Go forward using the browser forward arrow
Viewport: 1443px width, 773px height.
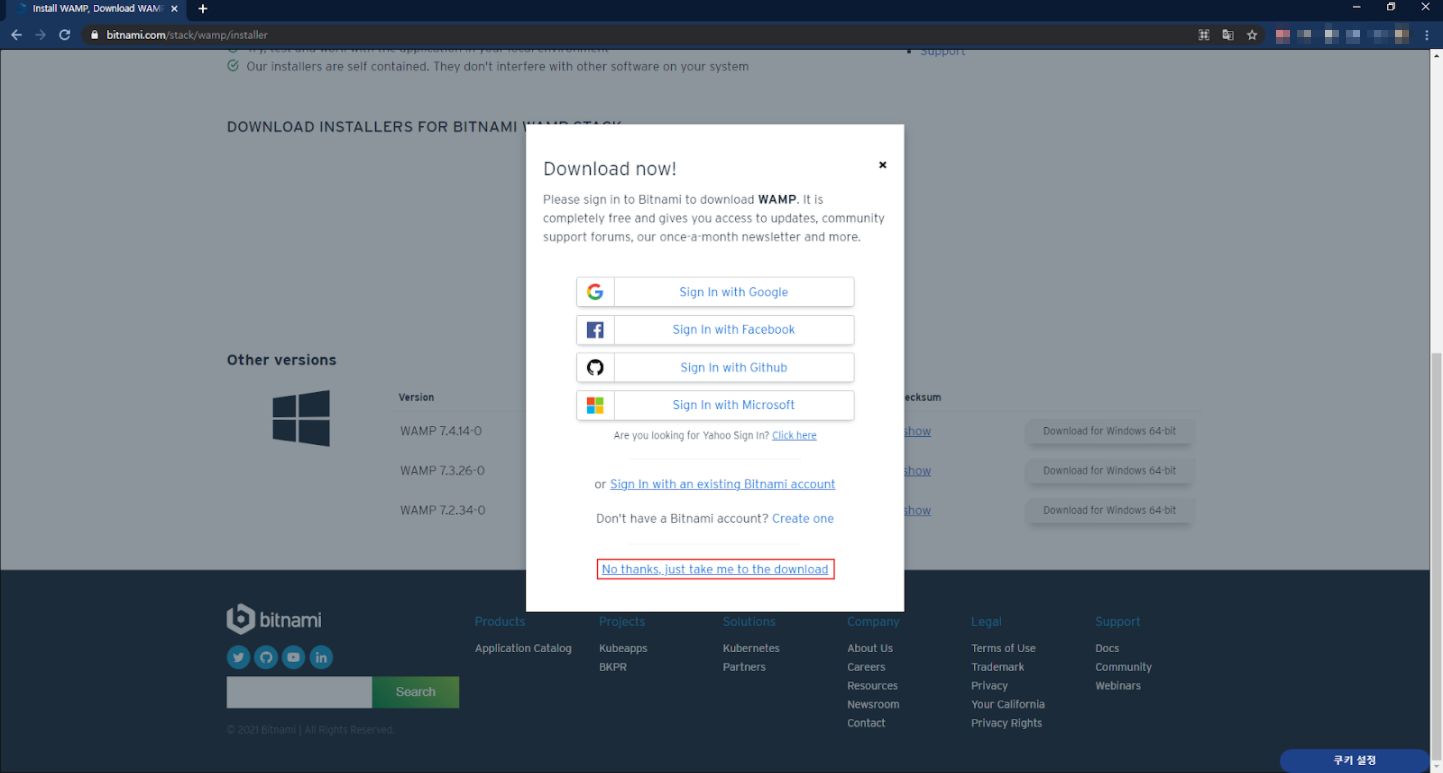40,35
